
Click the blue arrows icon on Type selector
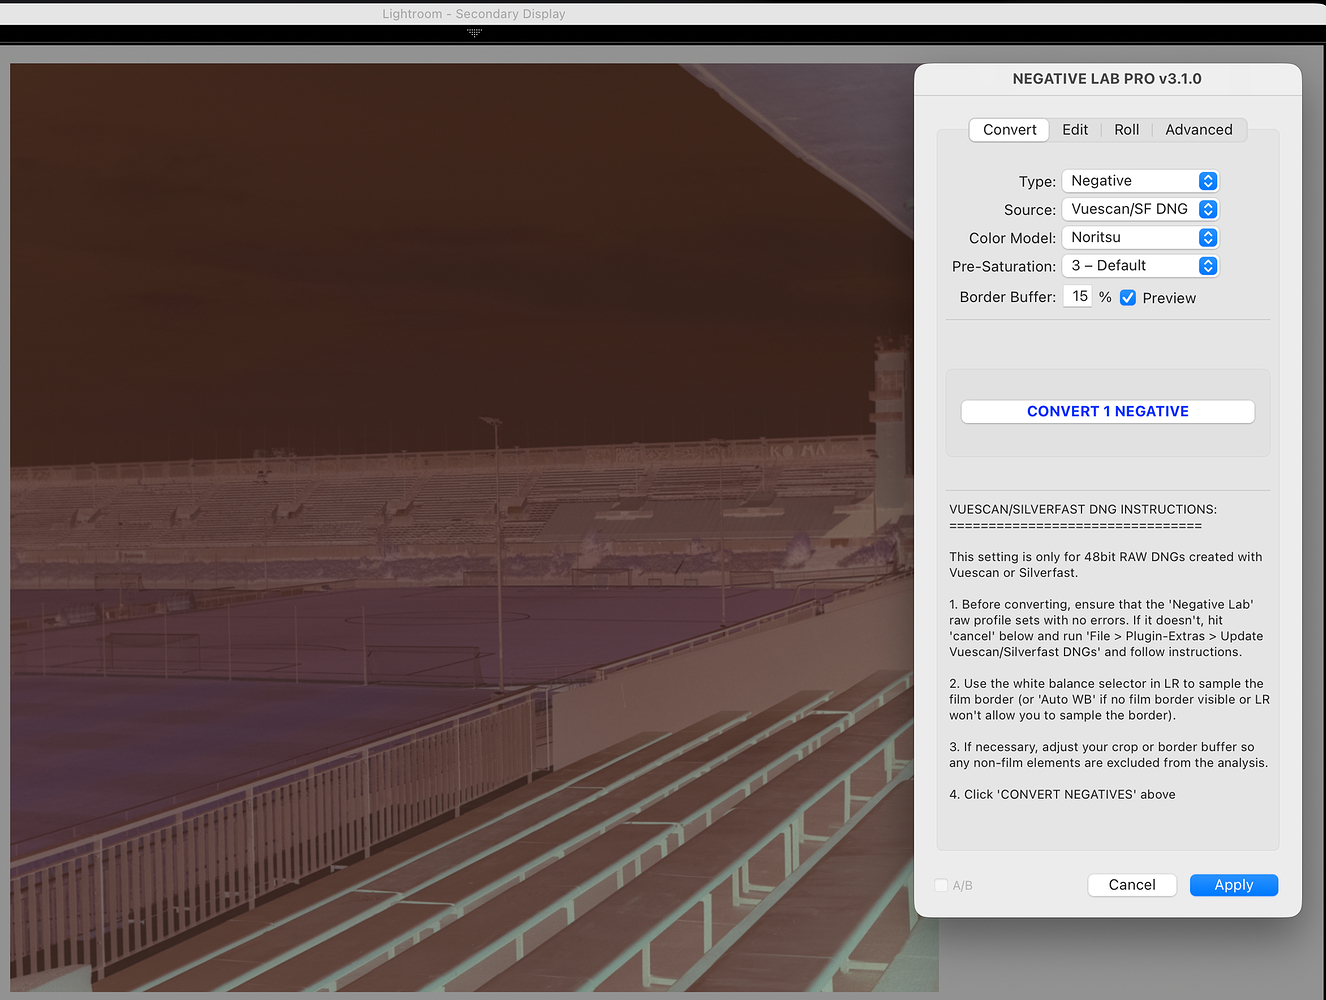tap(1207, 180)
